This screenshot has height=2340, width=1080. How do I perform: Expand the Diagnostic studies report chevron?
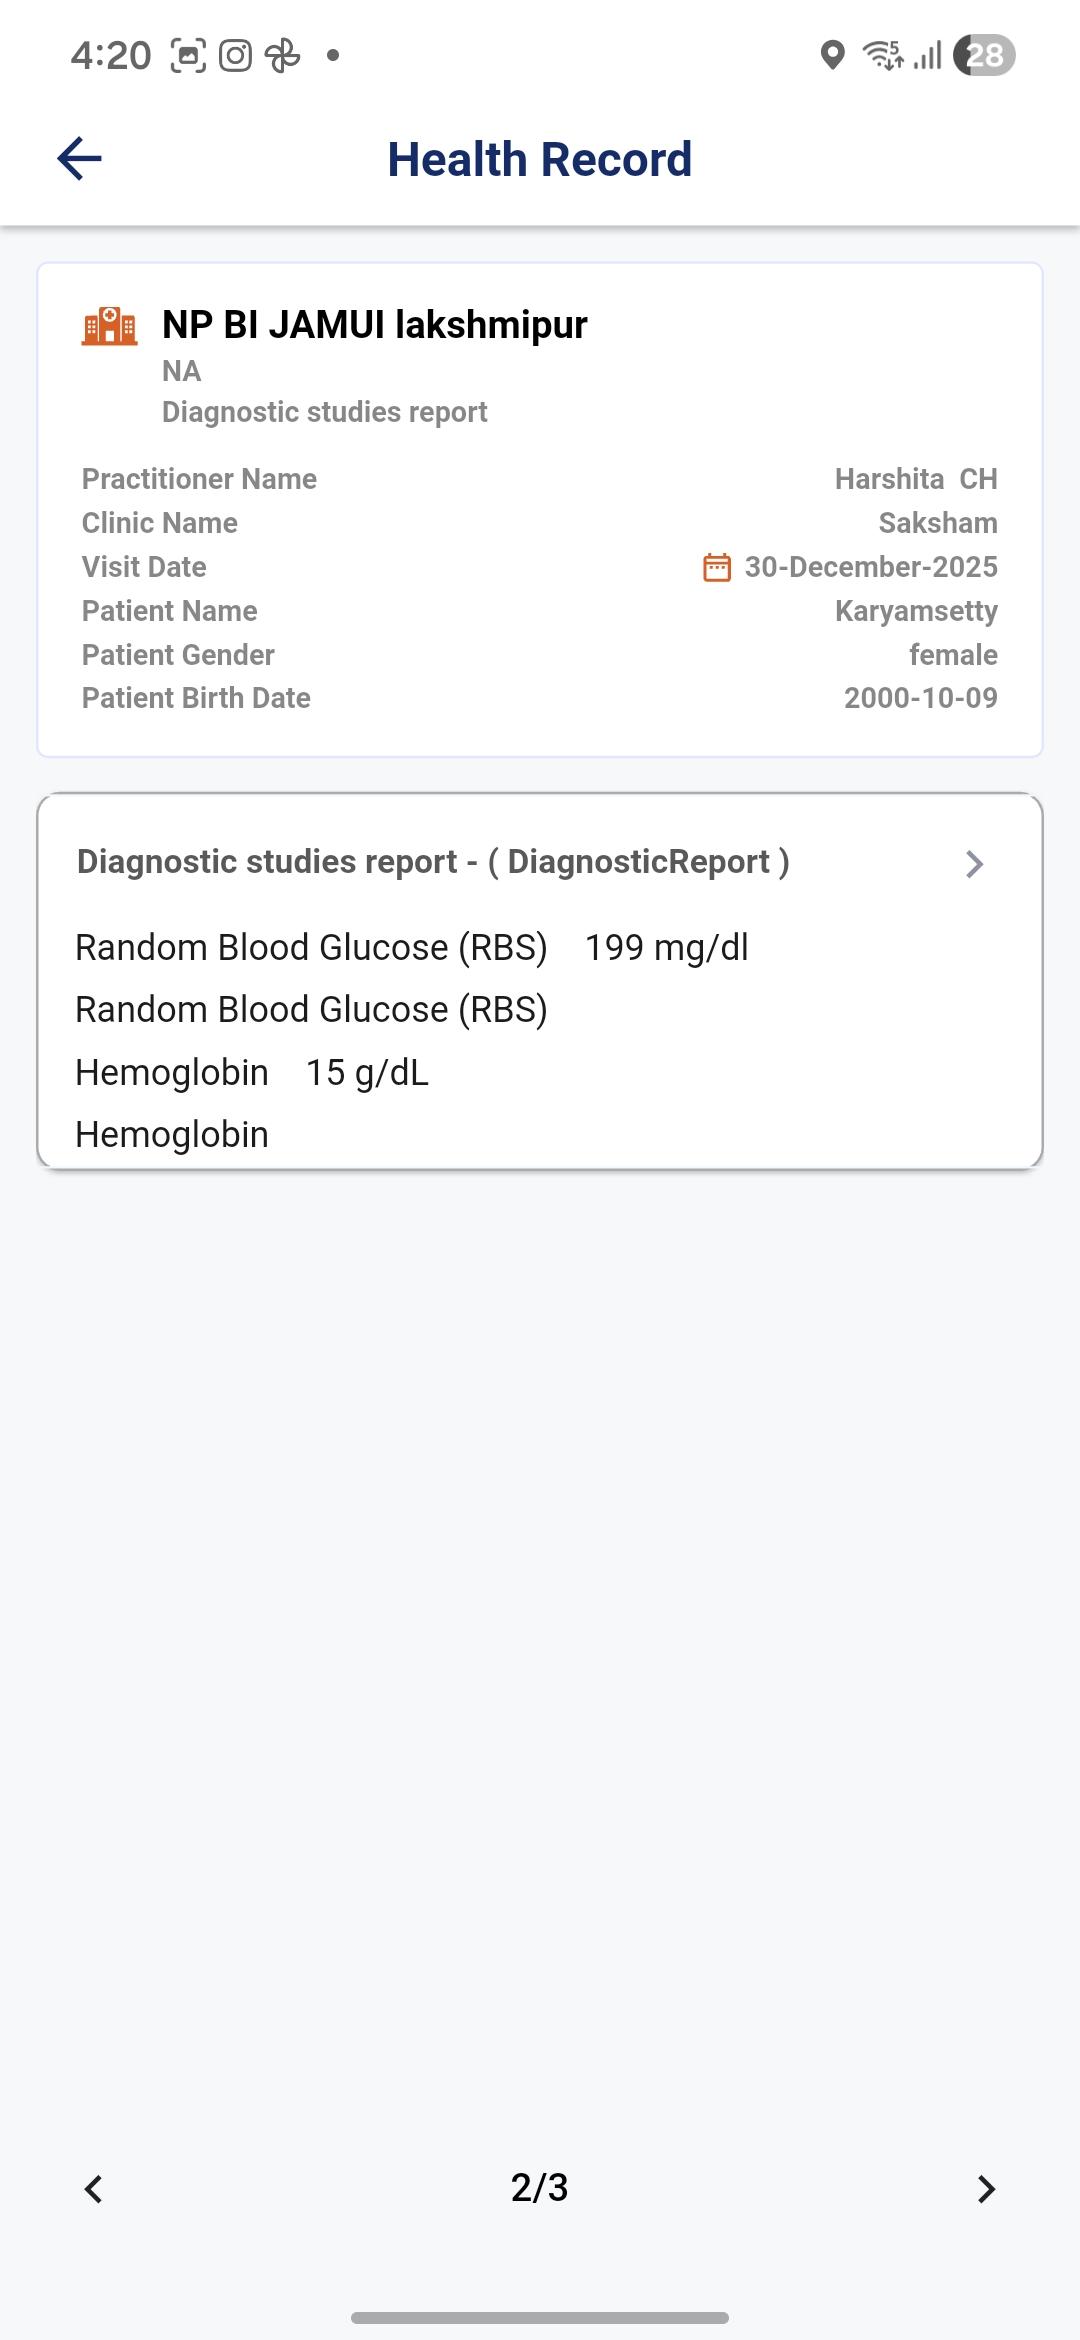975,864
